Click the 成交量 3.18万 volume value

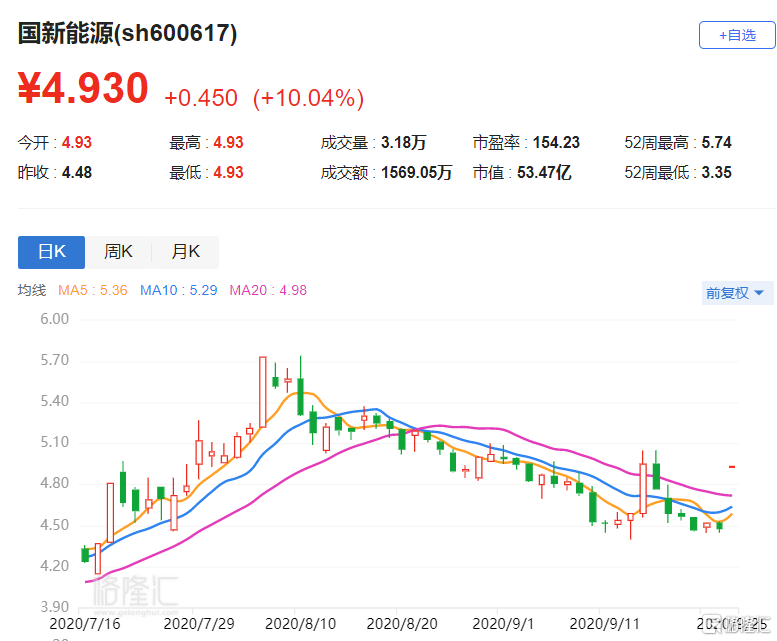pos(373,143)
